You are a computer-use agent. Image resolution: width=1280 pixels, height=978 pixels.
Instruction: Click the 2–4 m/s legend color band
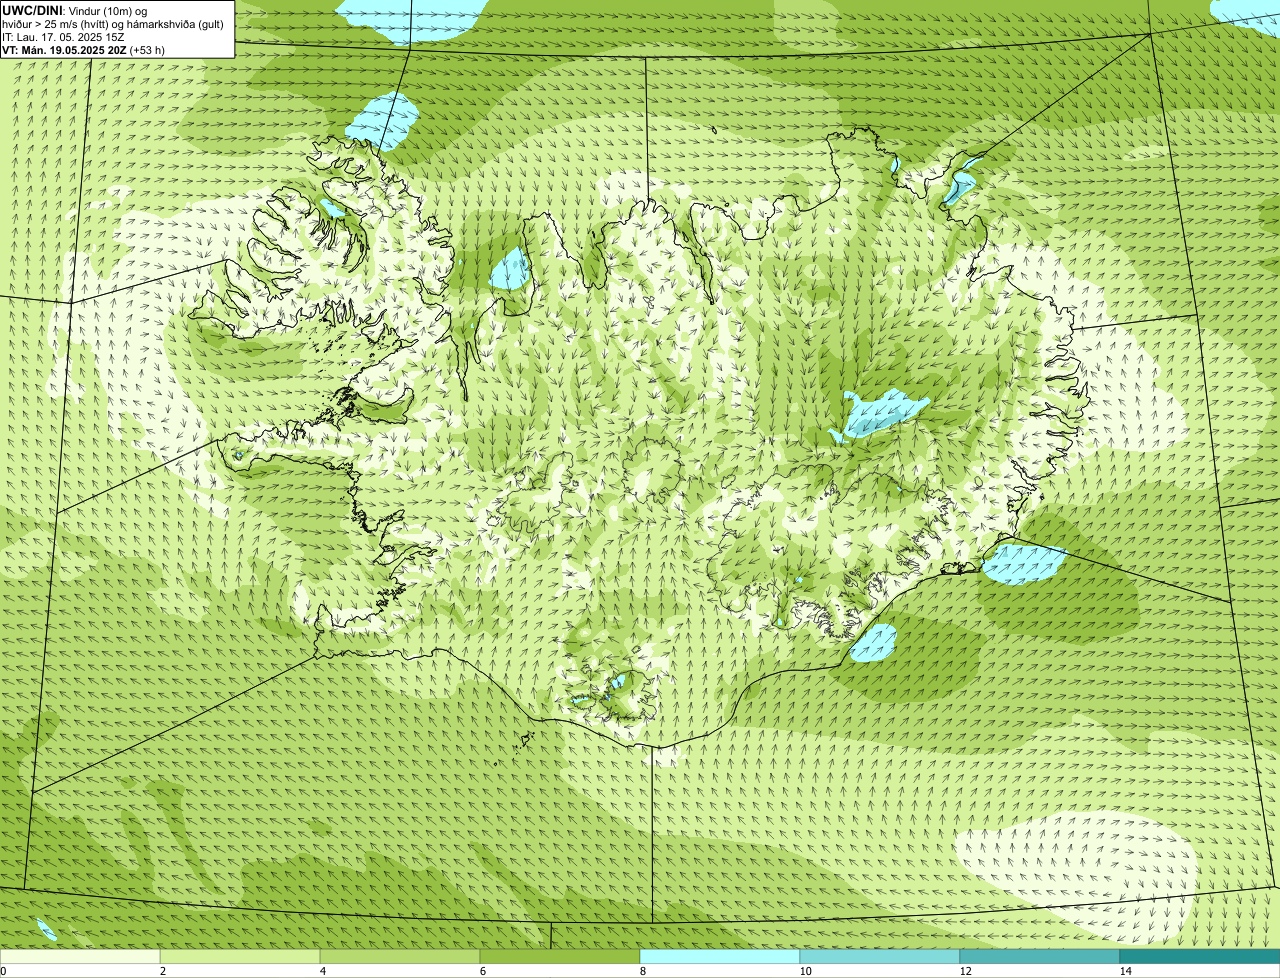click(x=240, y=956)
